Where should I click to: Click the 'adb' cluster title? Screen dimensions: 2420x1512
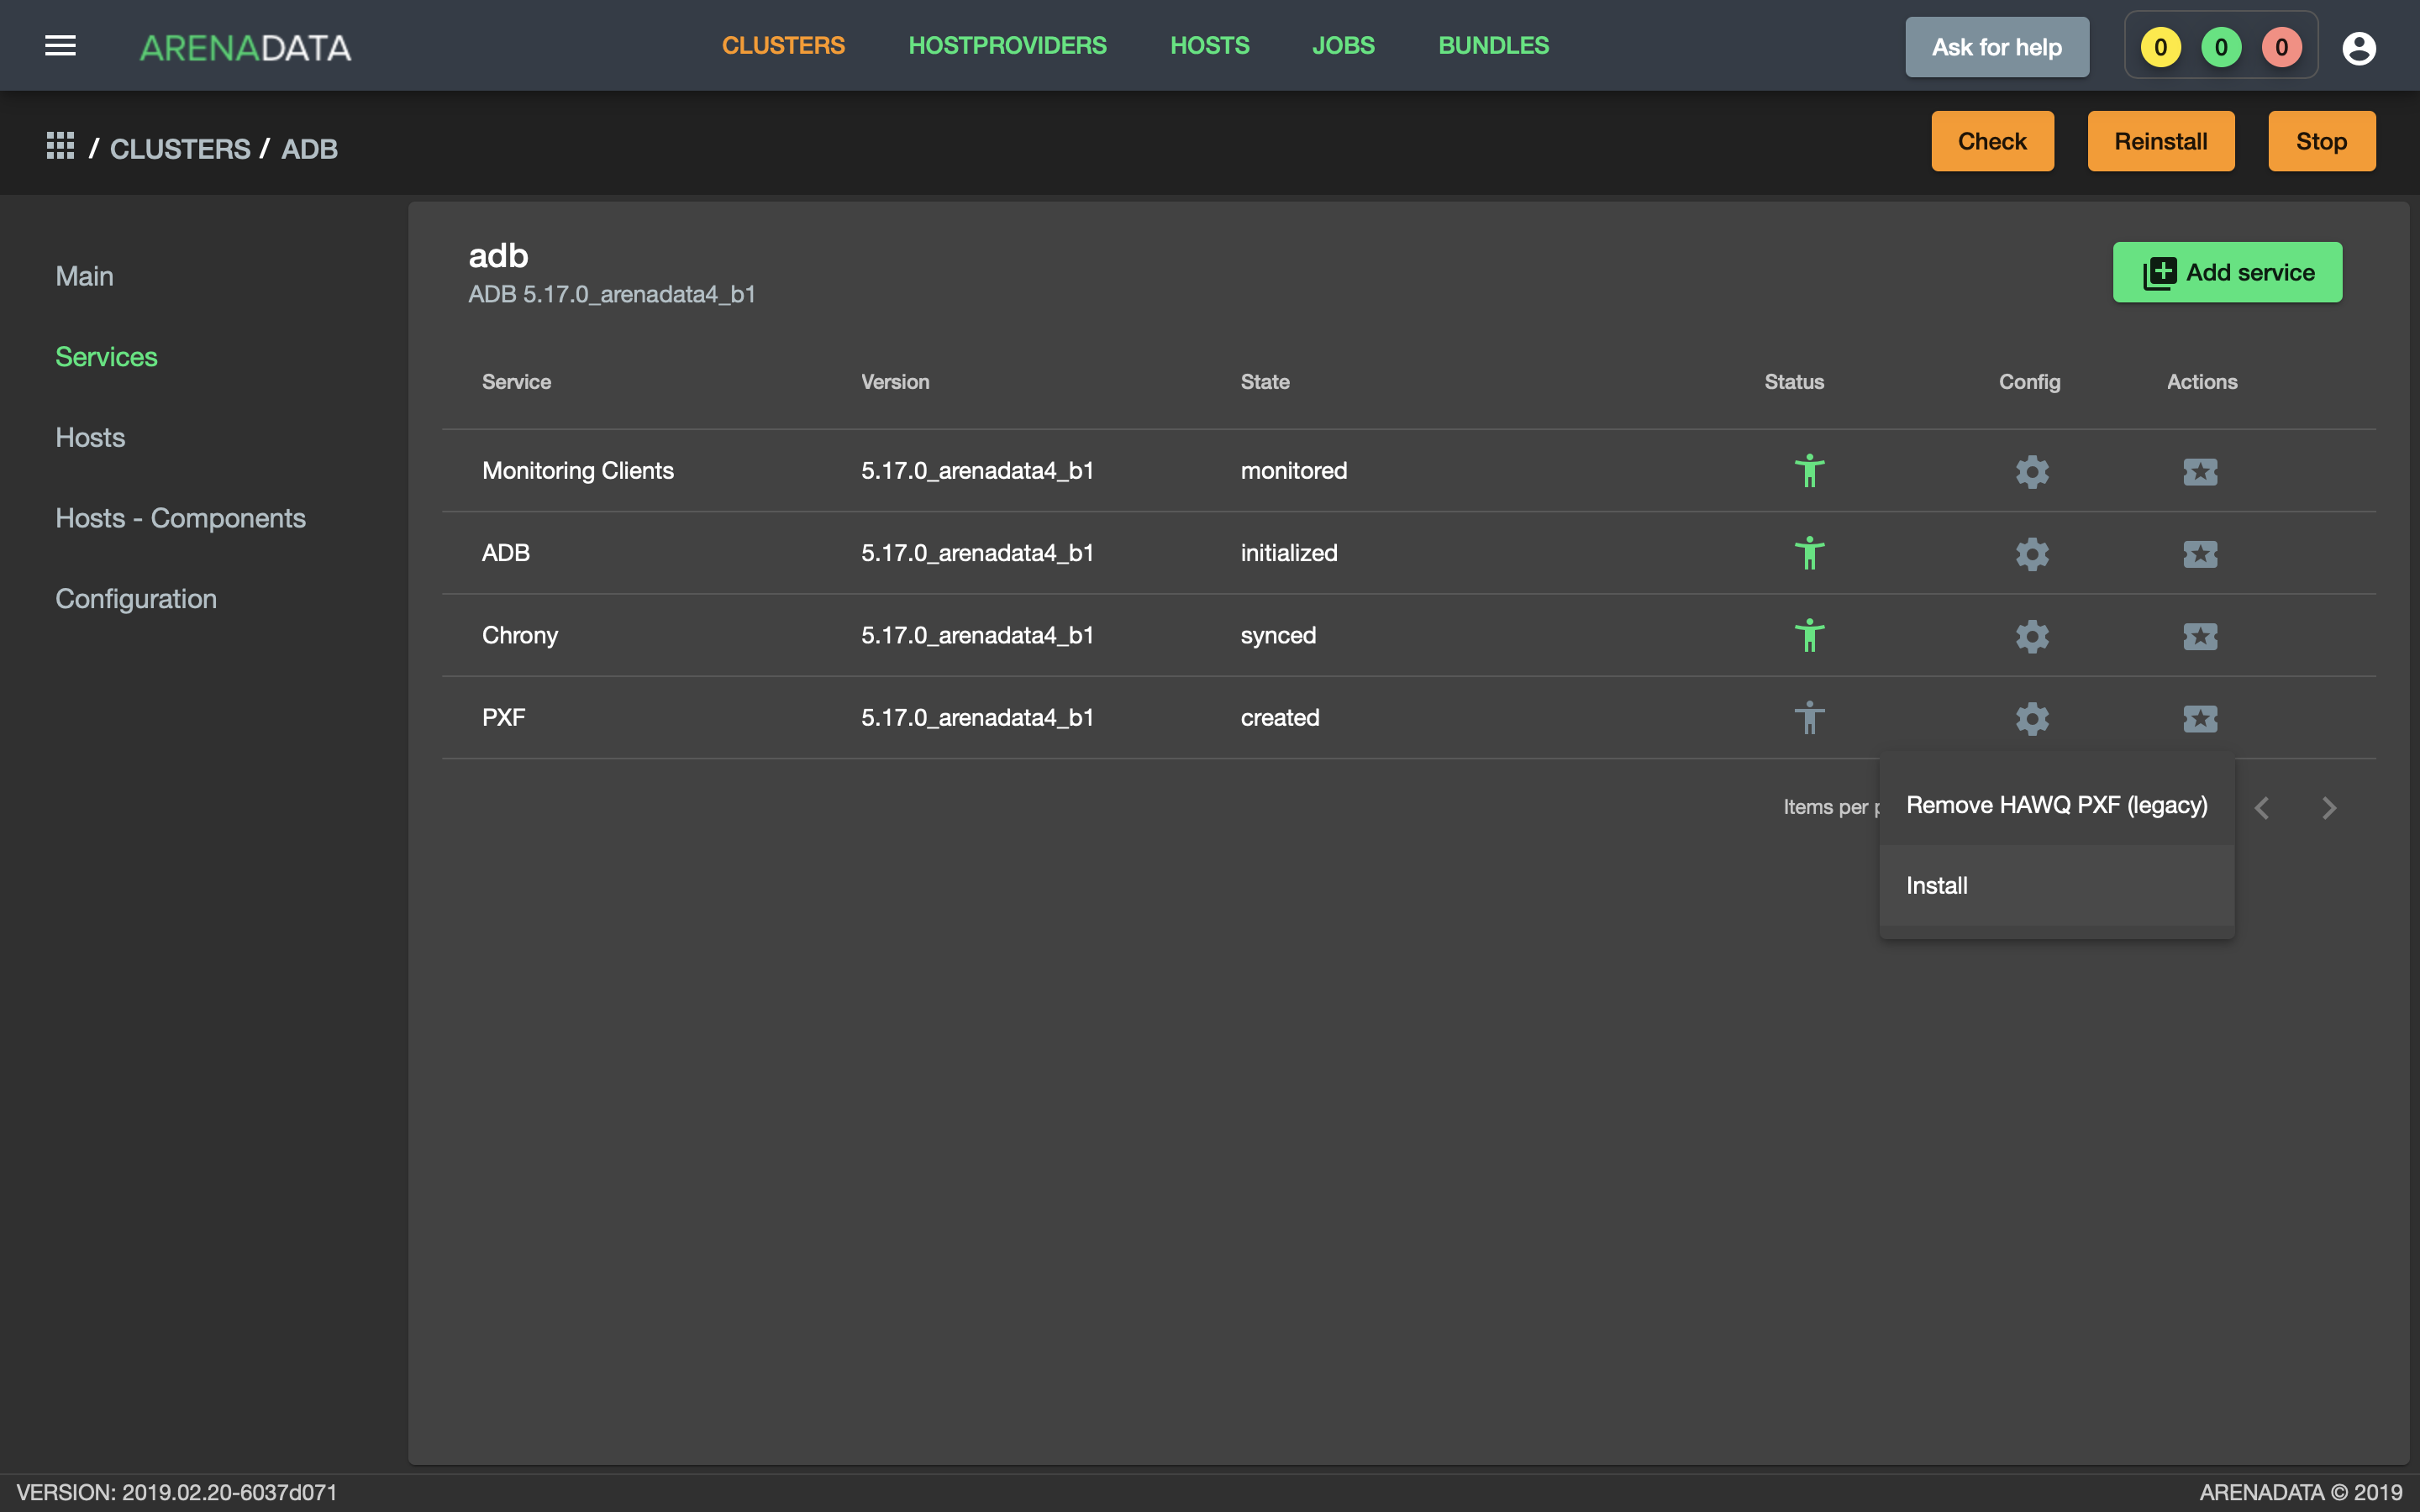[x=498, y=256]
